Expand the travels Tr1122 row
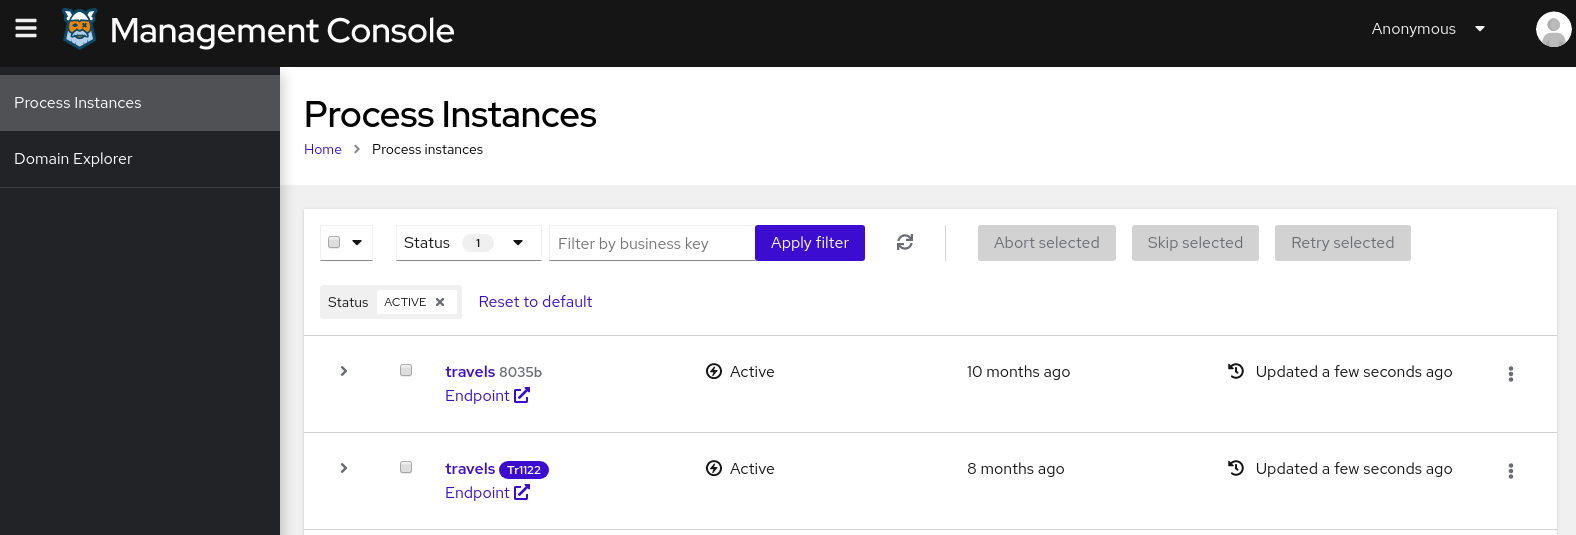This screenshot has width=1576, height=535. pos(344,468)
